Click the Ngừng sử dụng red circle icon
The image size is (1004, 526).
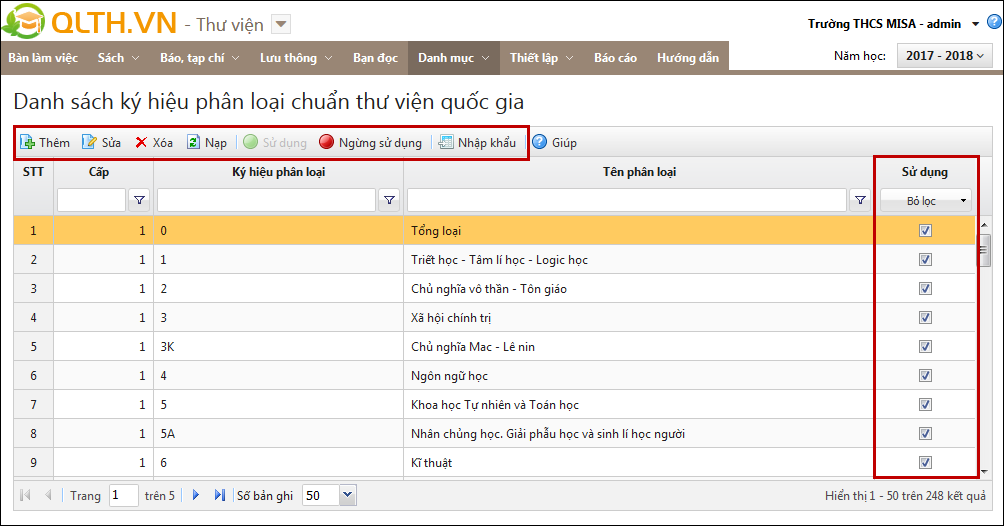coord(327,142)
